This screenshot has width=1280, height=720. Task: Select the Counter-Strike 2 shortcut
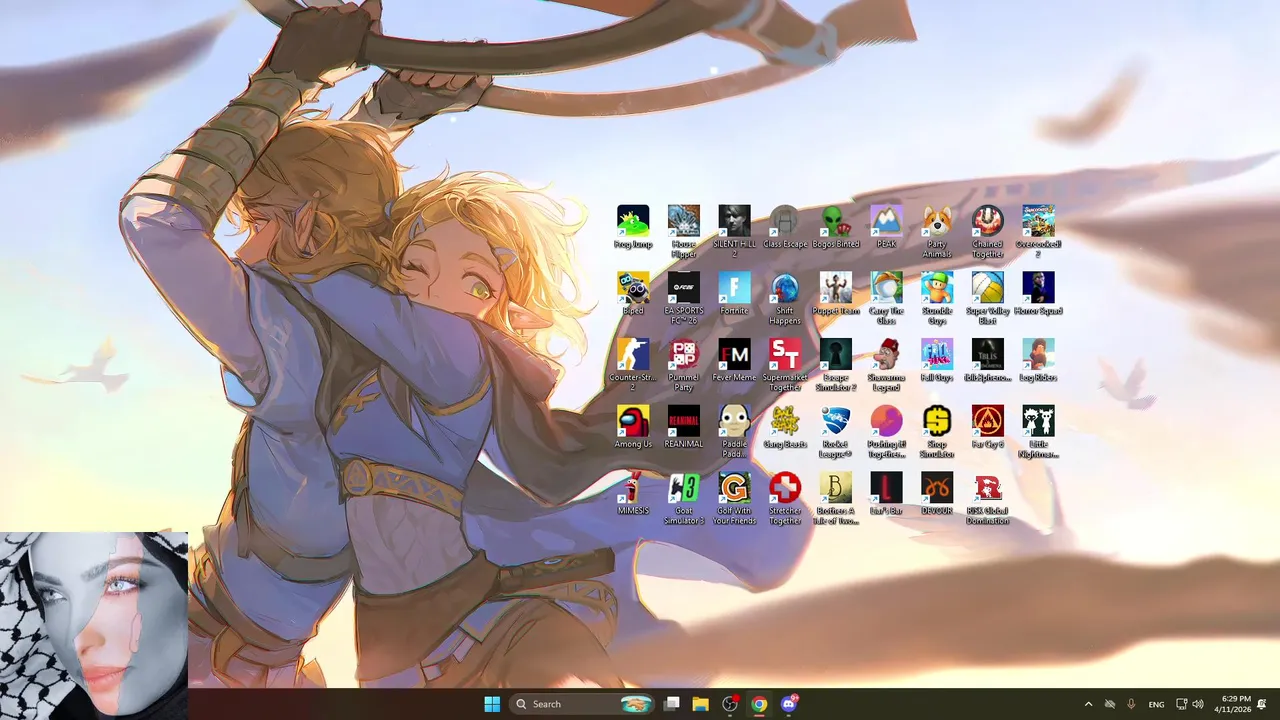click(x=633, y=365)
